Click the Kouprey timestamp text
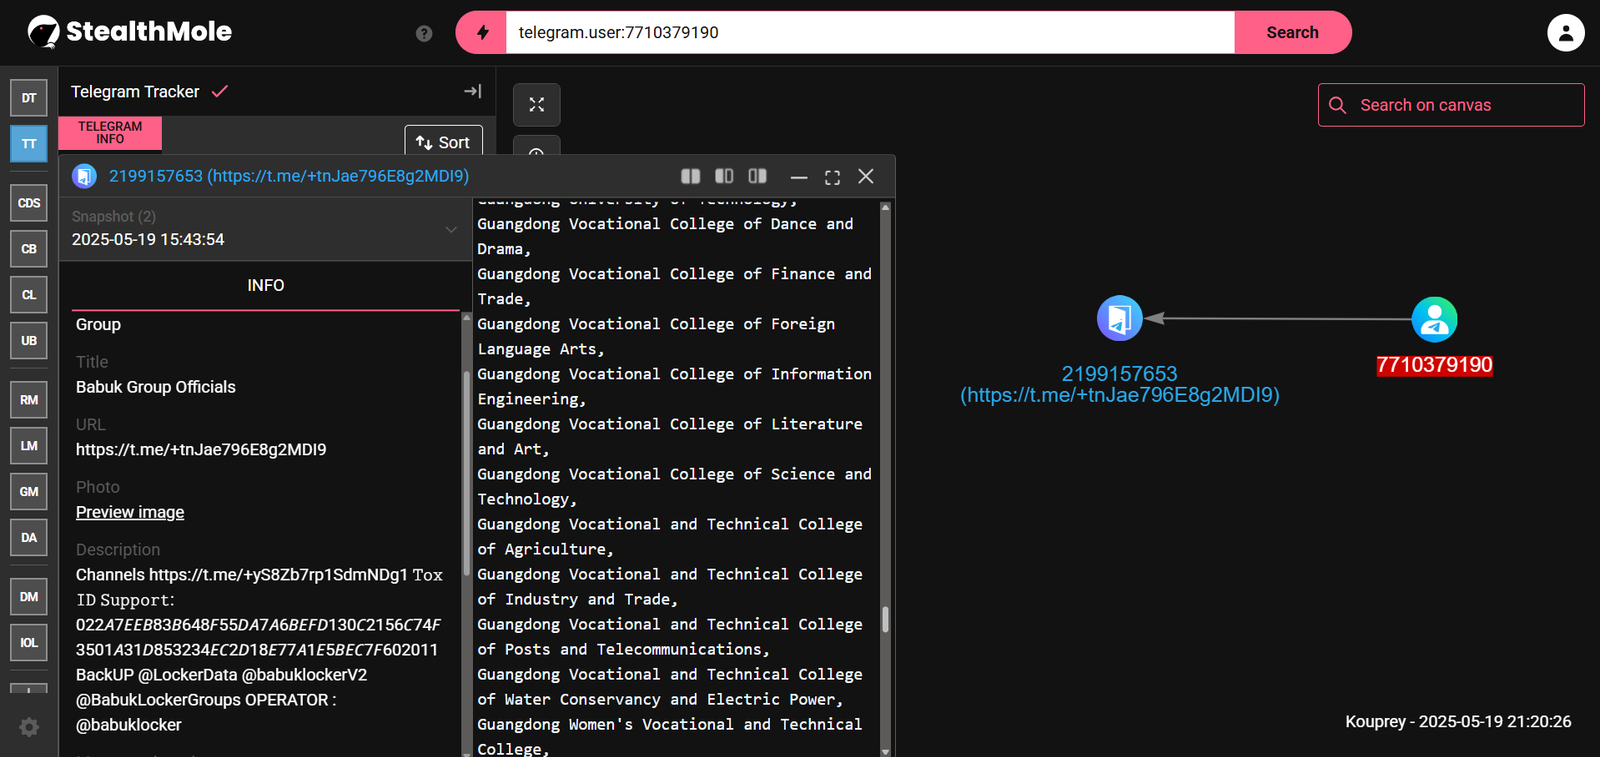The height and width of the screenshot is (757, 1600). (1458, 721)
